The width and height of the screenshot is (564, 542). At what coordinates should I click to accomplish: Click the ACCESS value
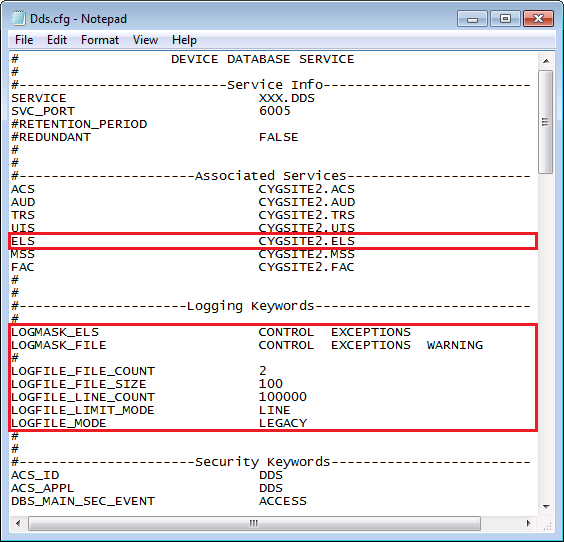point(283,501)
